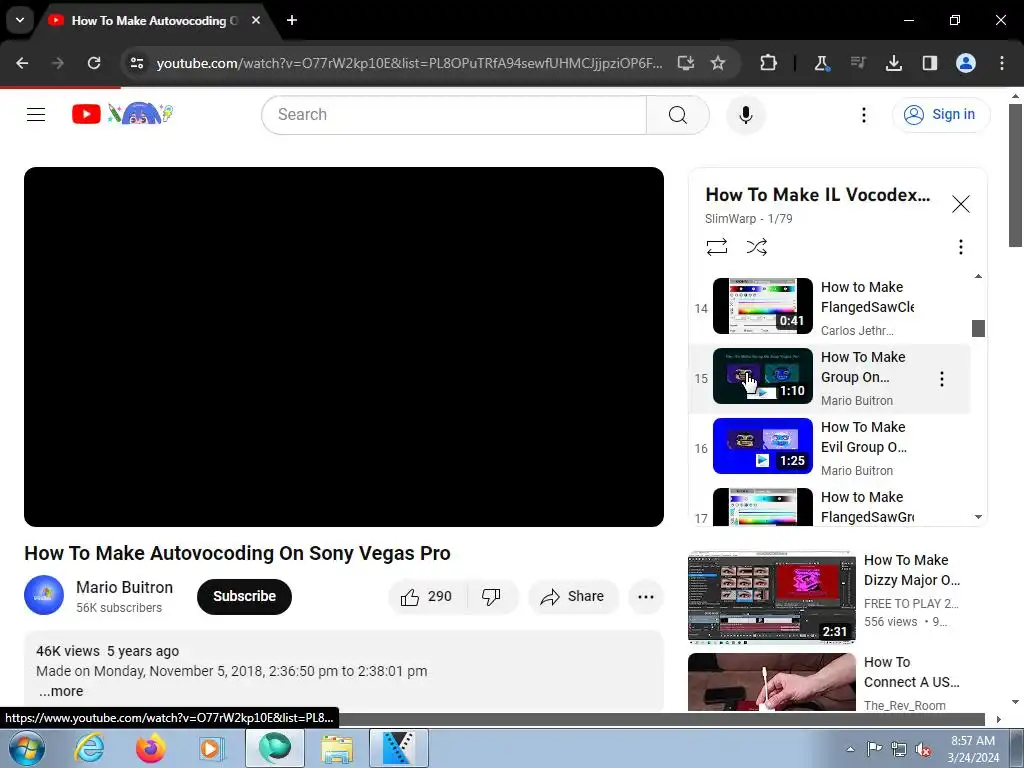Start voice search with microphone icon
The width and height of the screenshot is (1024, 768).
coord(745,115)
